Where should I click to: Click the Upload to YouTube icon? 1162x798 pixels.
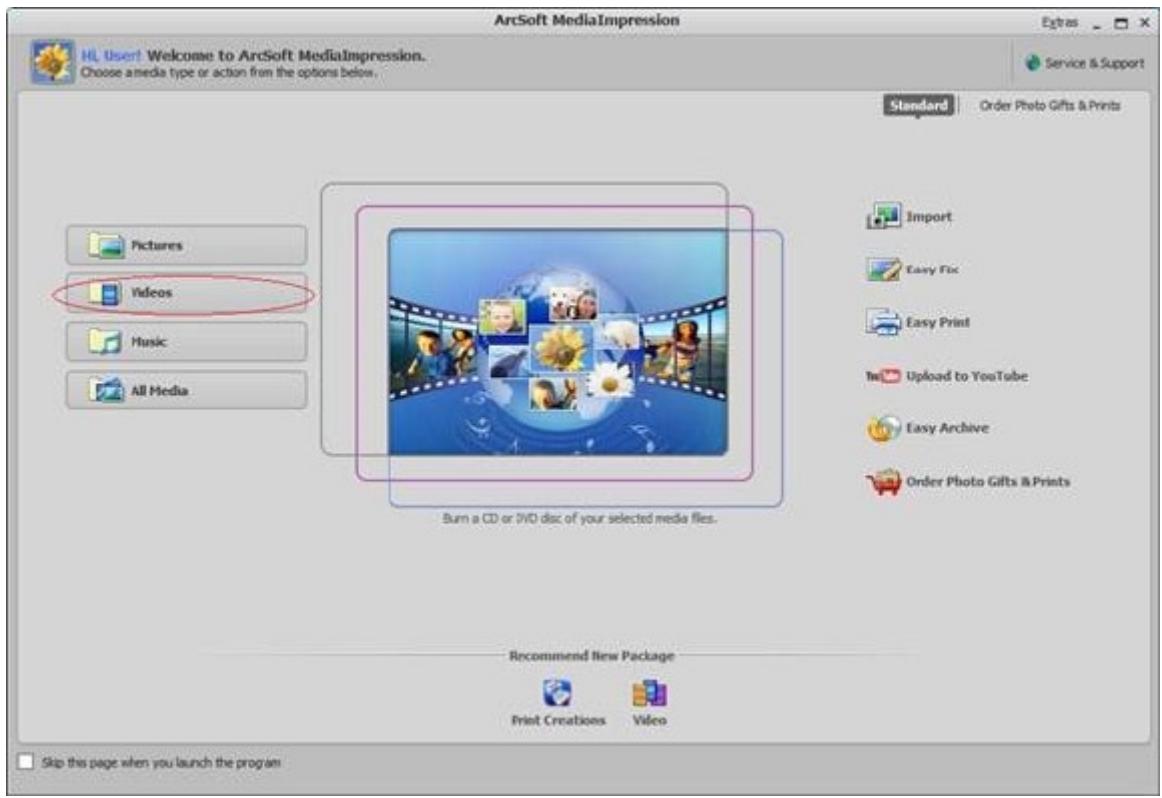[x=883, y=376]
